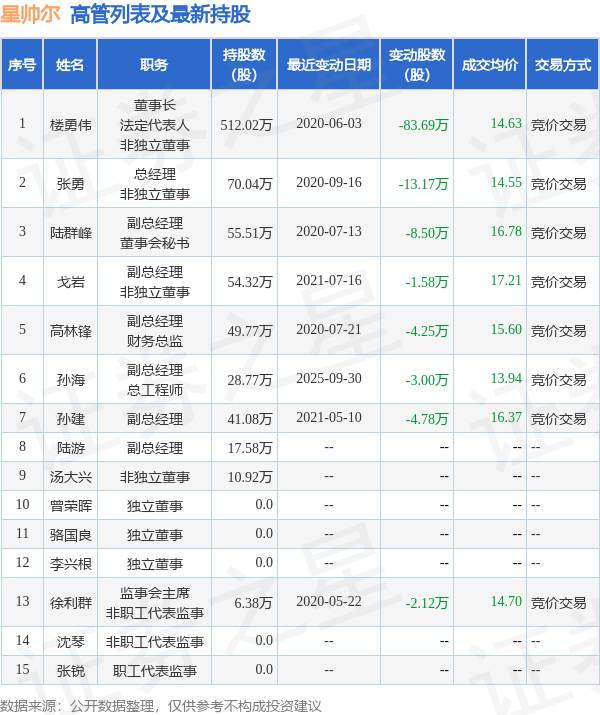Click the 最近变动日期 column header
This screenshot has height=715, width=600.
tap(329, 64)
